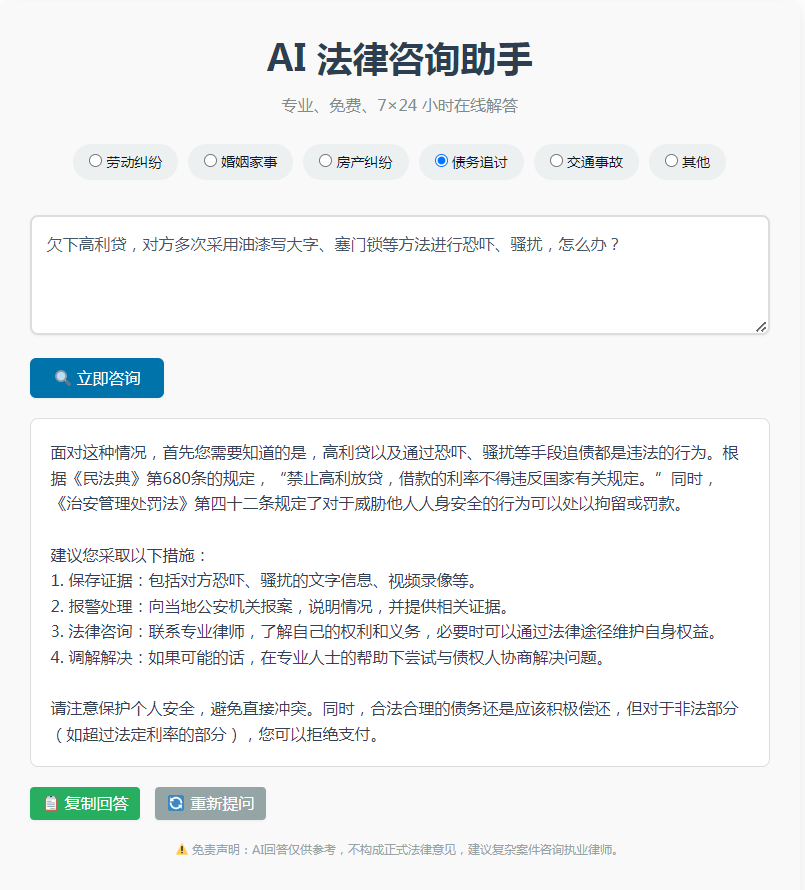
Task: Click the refresh icon on 重新提问 button
Action: coord(176,803)
